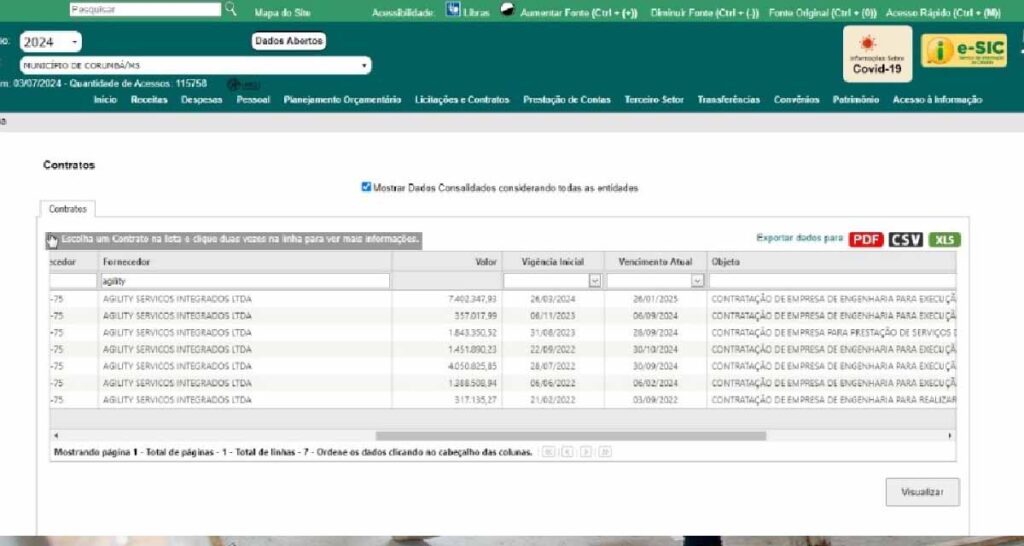Sort by the Valor column header

pyautogui.click(x=447, y=262)
